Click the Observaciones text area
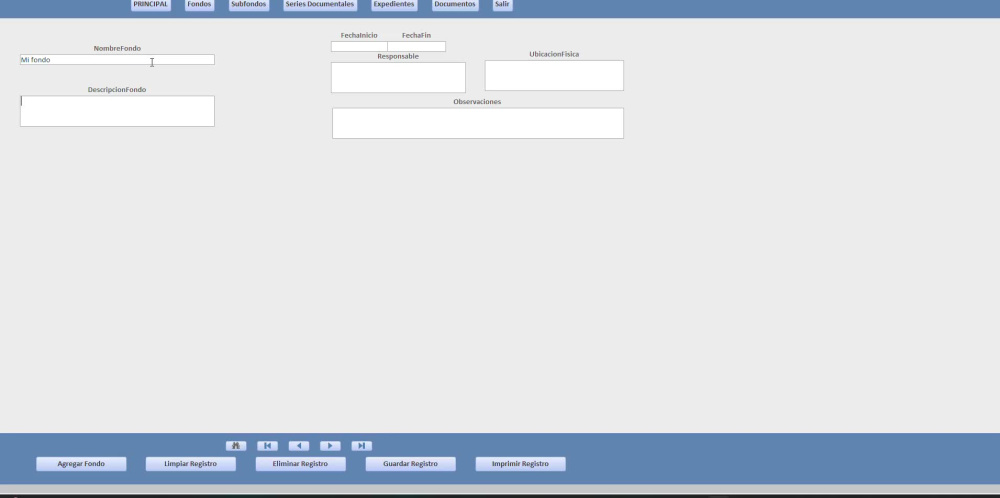Screen dimensions: 1000x498 (478, 123)
